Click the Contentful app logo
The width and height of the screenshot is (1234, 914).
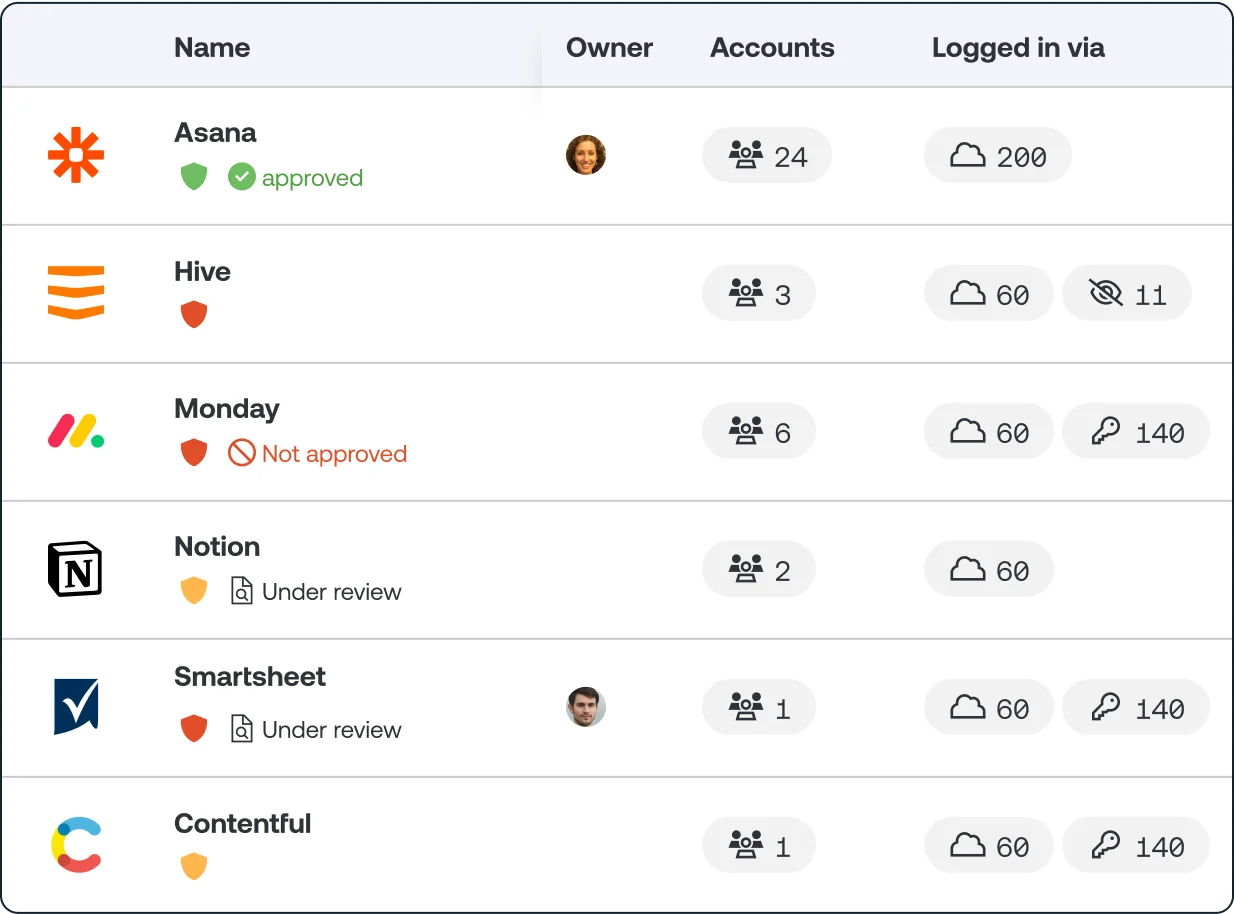[x=76, y=845]
